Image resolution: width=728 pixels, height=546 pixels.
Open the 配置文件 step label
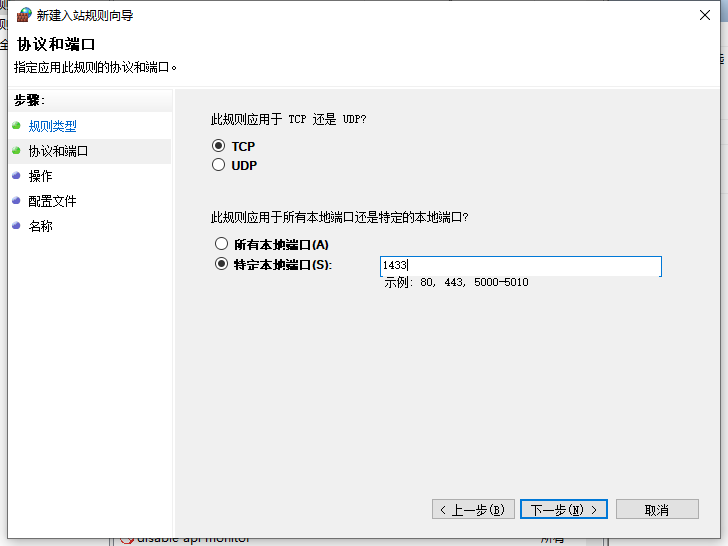pyautogui.click(x=52, y=201)
